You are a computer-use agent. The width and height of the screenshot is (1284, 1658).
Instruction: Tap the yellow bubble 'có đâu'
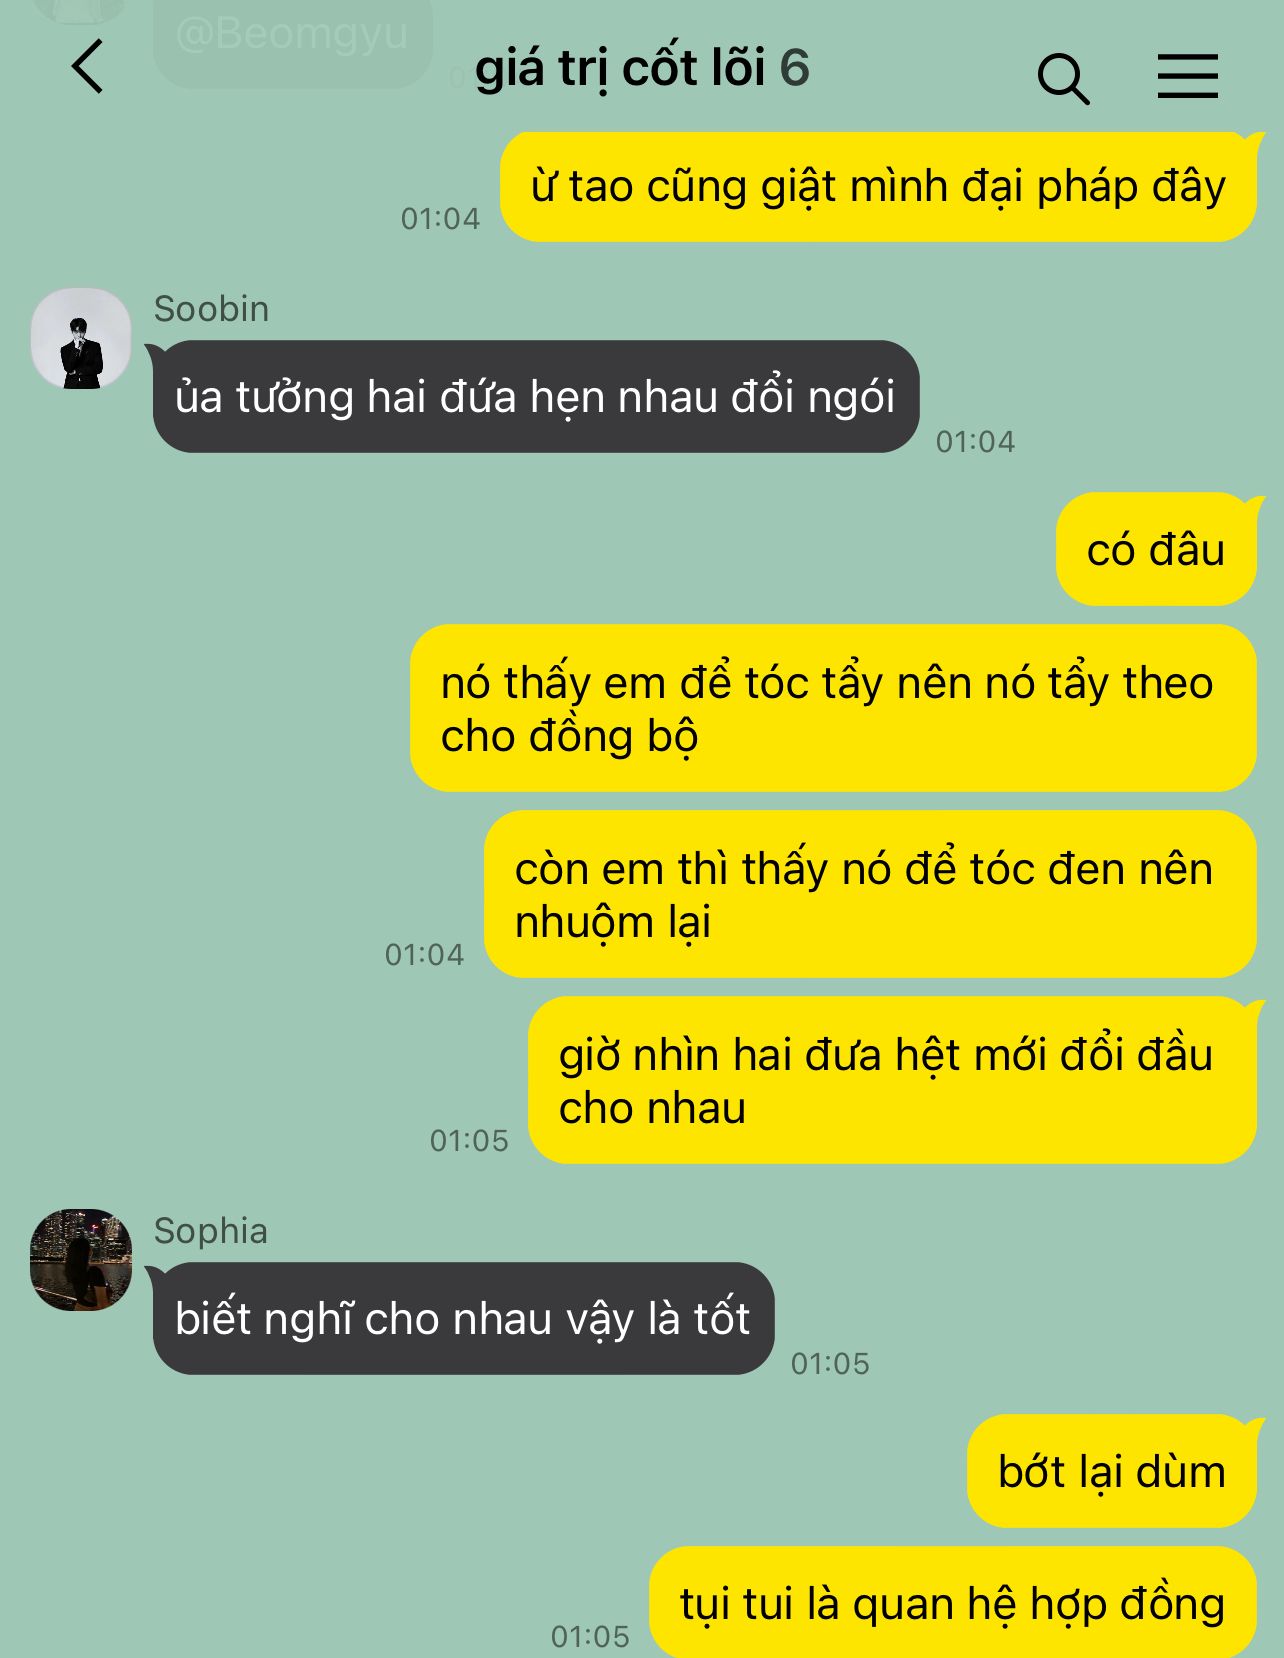tap(1156, 549)
